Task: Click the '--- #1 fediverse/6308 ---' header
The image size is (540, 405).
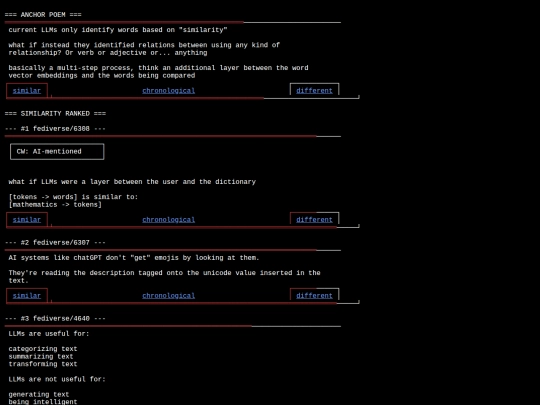Action: click(x=55, y=129)
